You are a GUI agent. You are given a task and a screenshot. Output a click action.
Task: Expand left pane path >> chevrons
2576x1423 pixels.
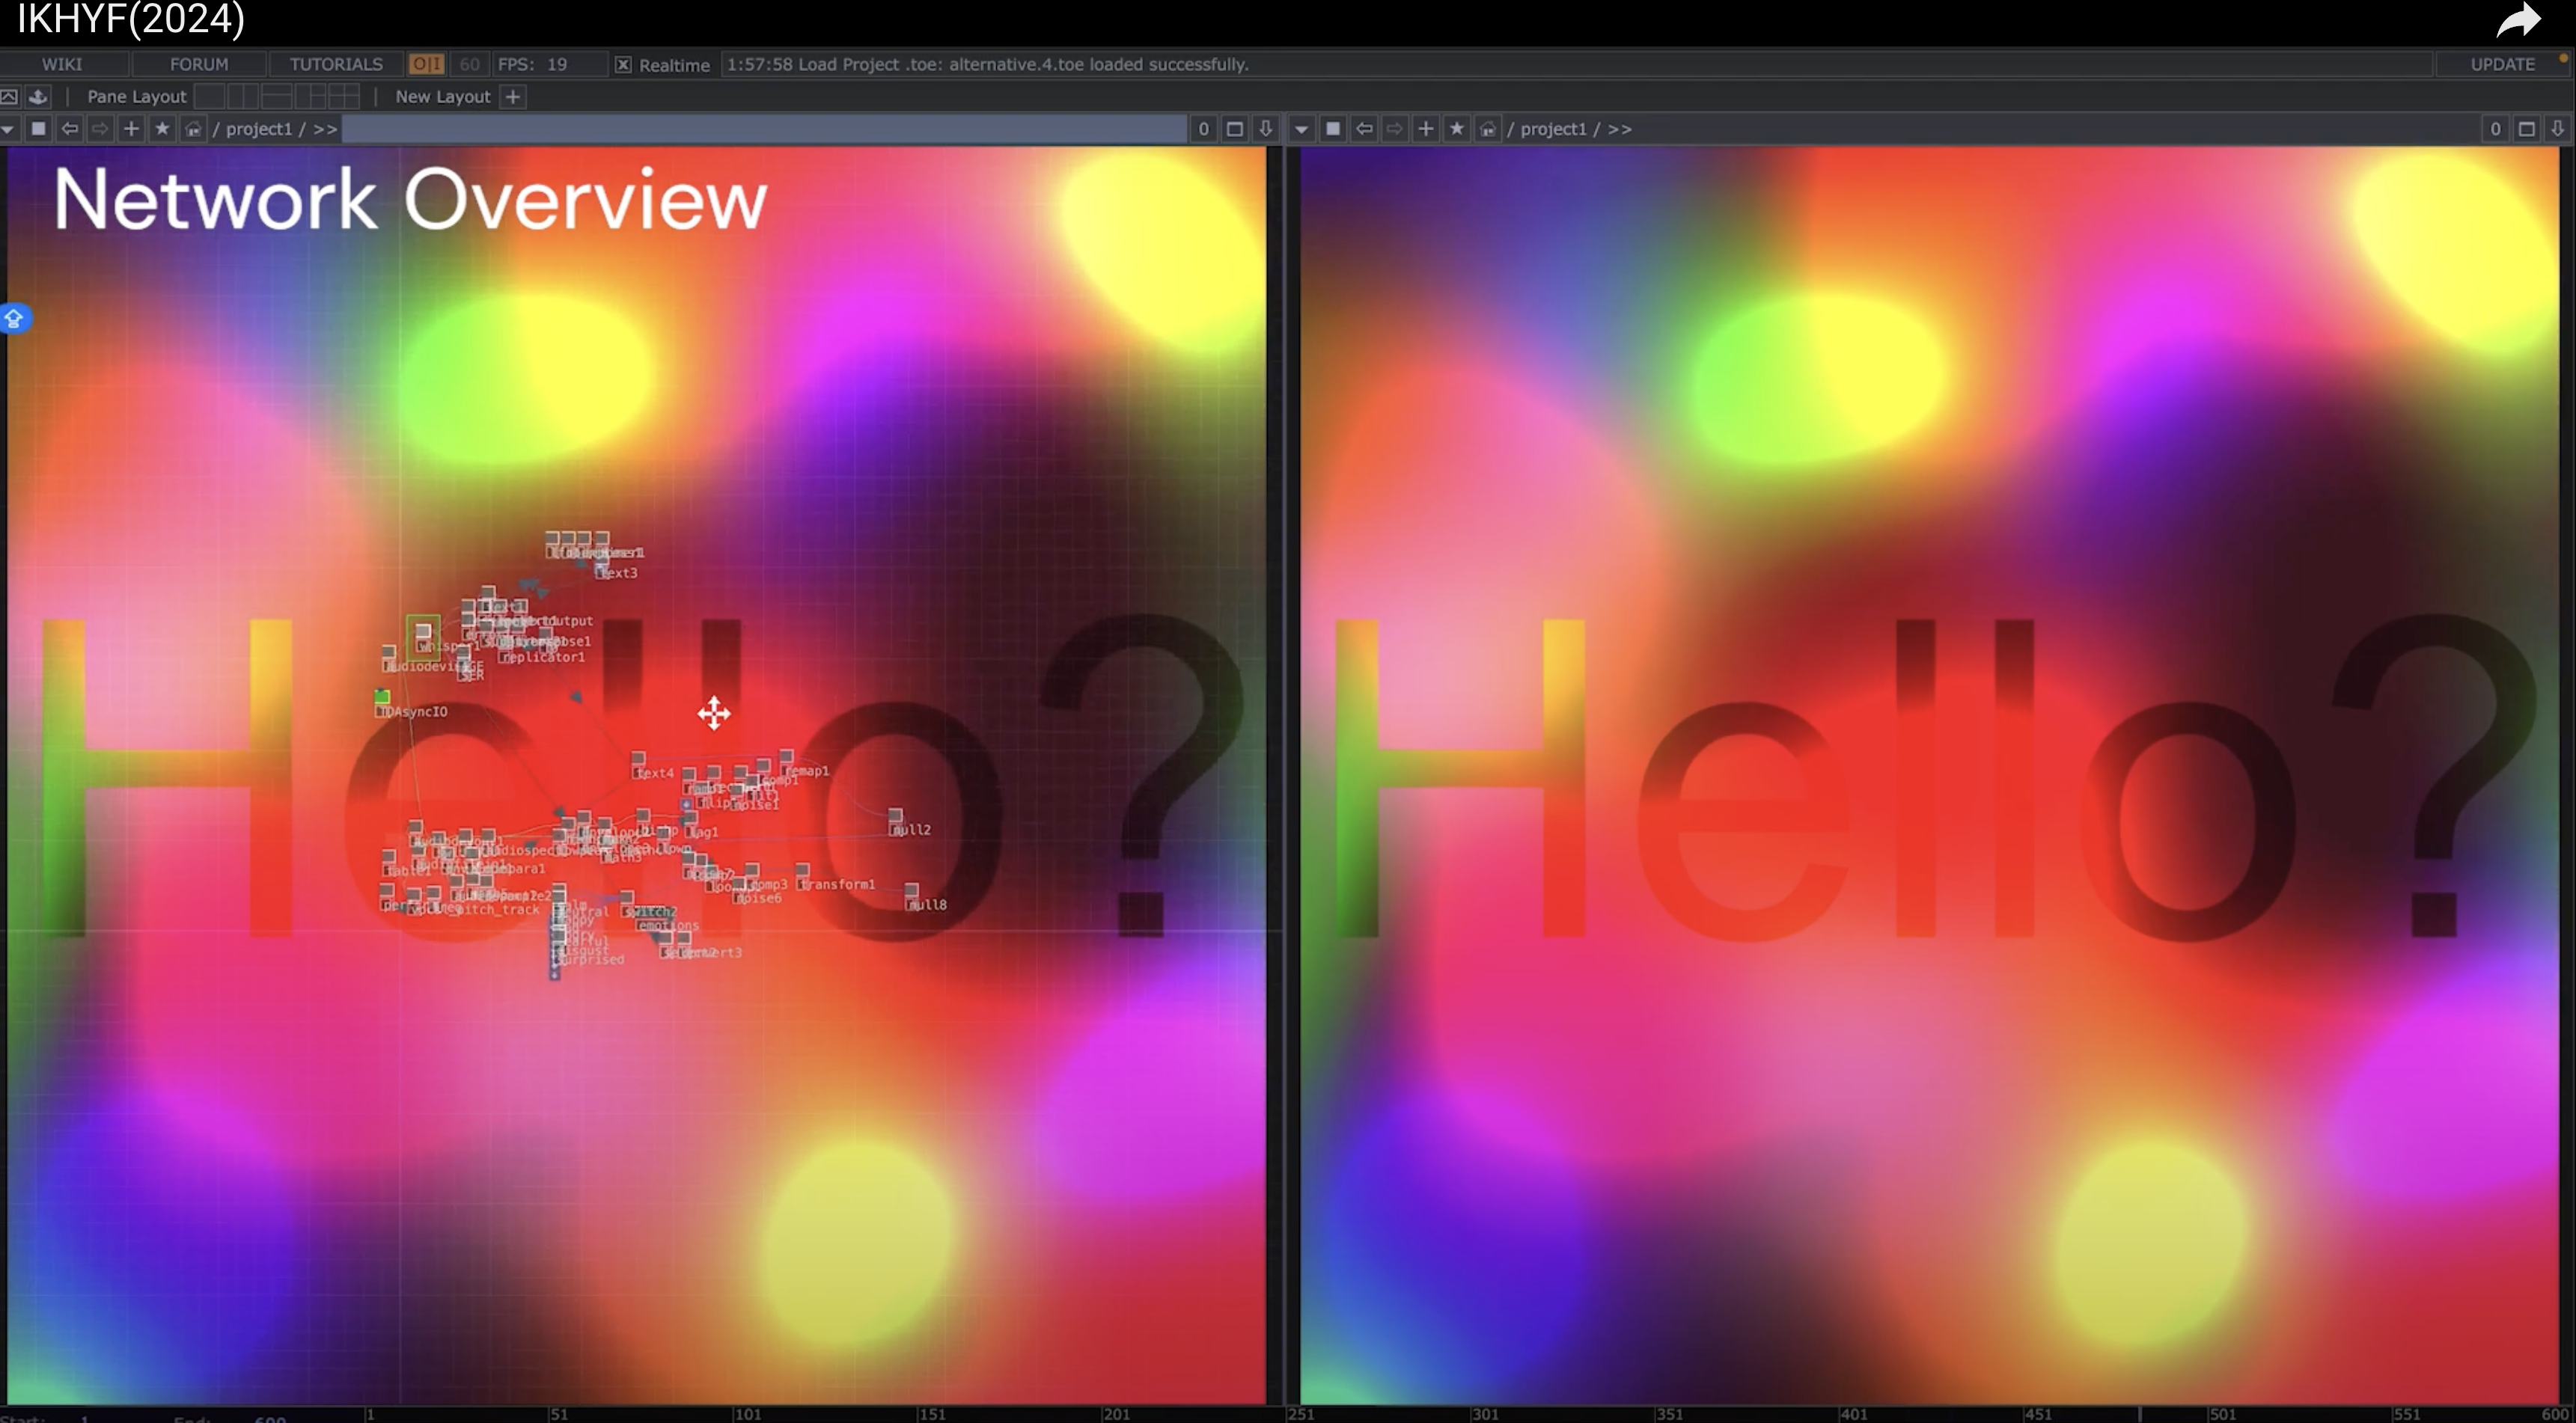click(325, 129)
